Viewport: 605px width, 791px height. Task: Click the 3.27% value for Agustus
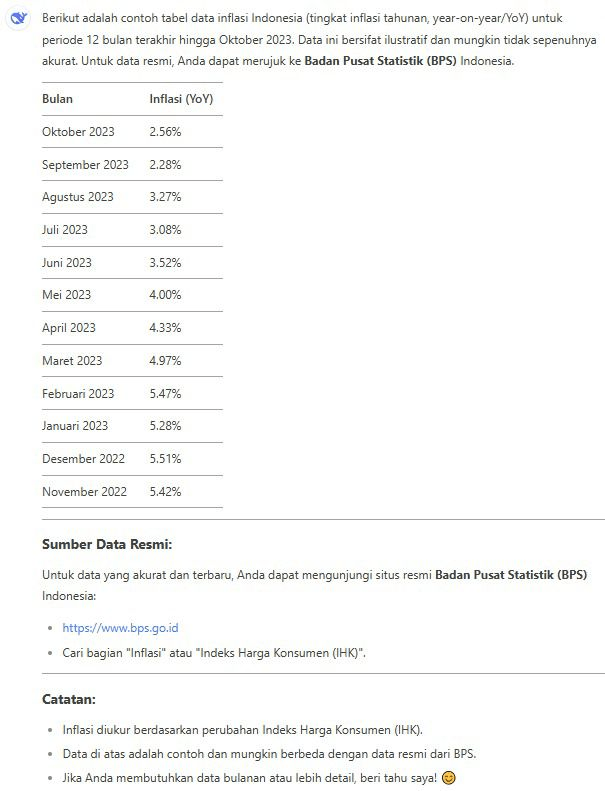tap(165, 197)
